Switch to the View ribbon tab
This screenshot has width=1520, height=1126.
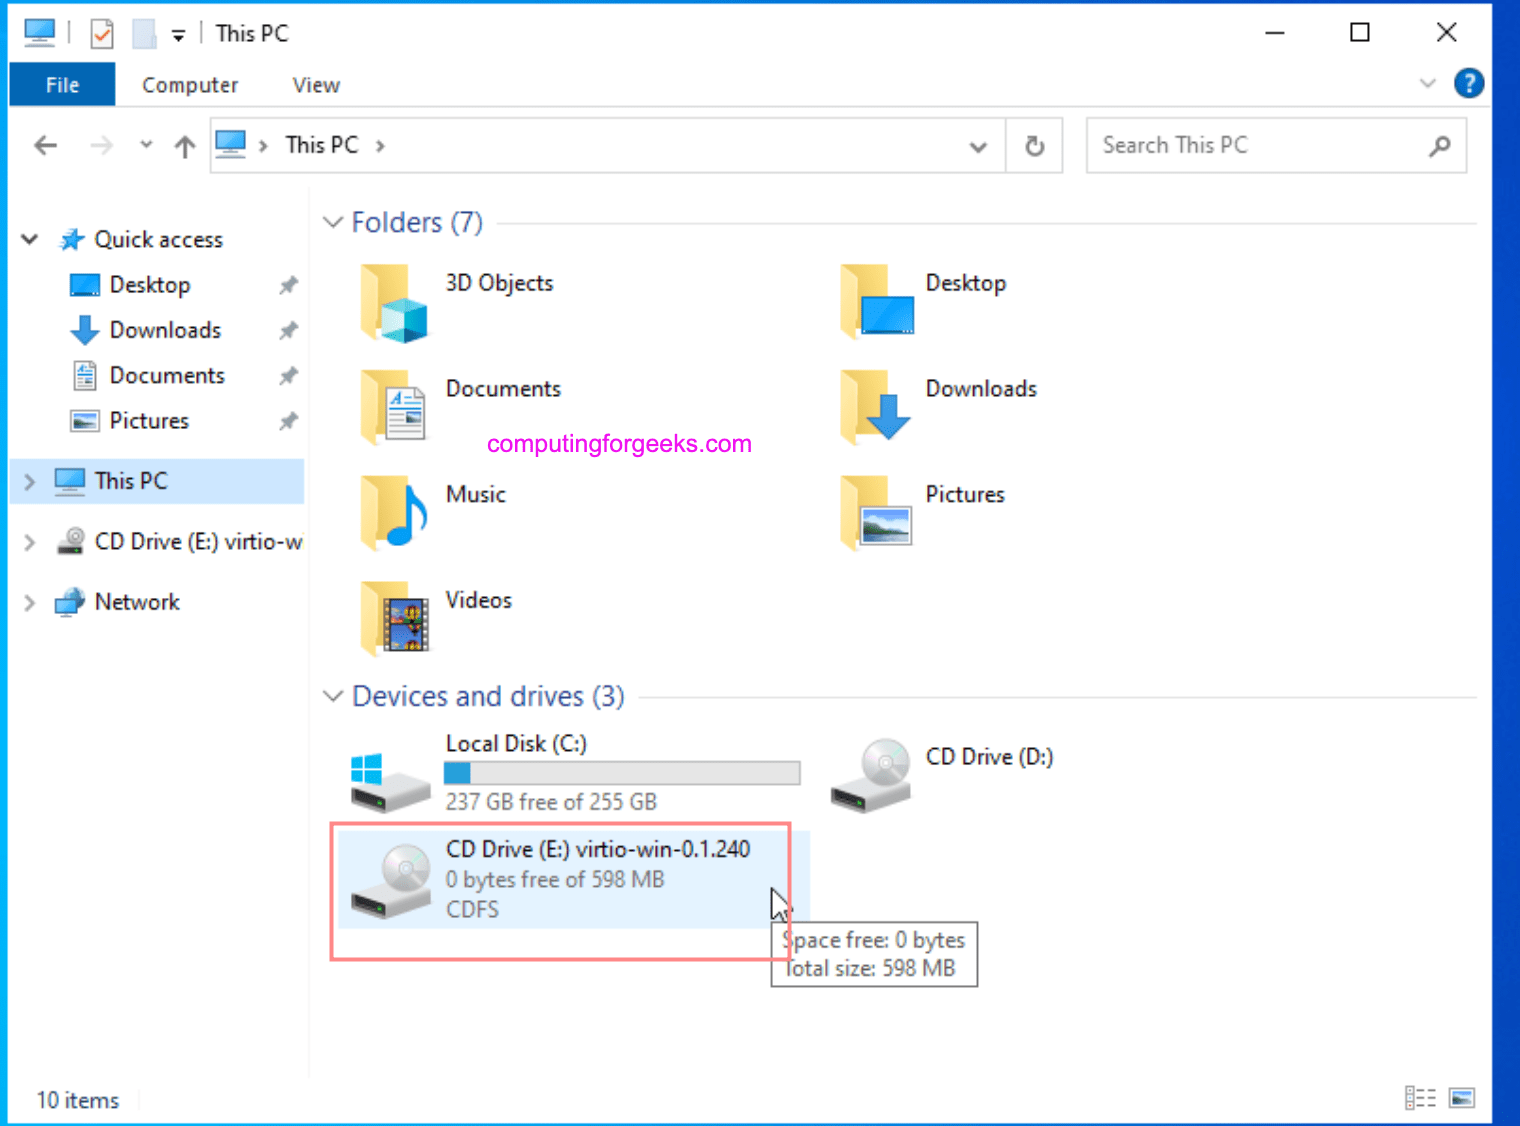click(314, 84)
